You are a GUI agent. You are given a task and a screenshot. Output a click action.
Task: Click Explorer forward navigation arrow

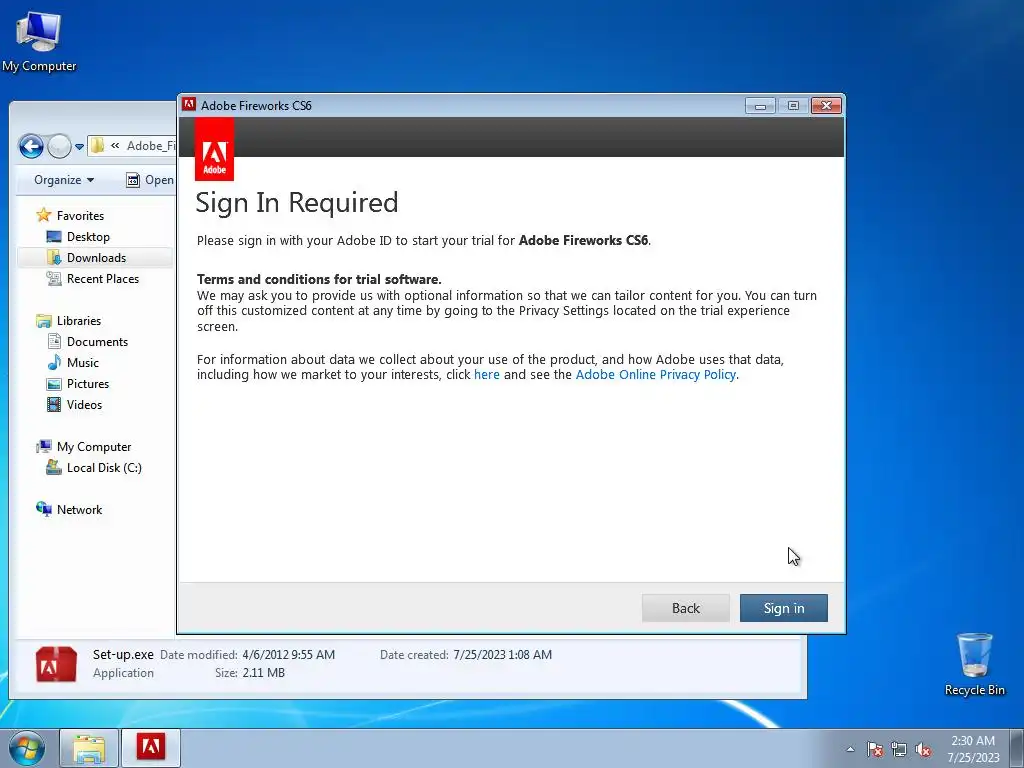pyautogui.click(x=59, y=146)
